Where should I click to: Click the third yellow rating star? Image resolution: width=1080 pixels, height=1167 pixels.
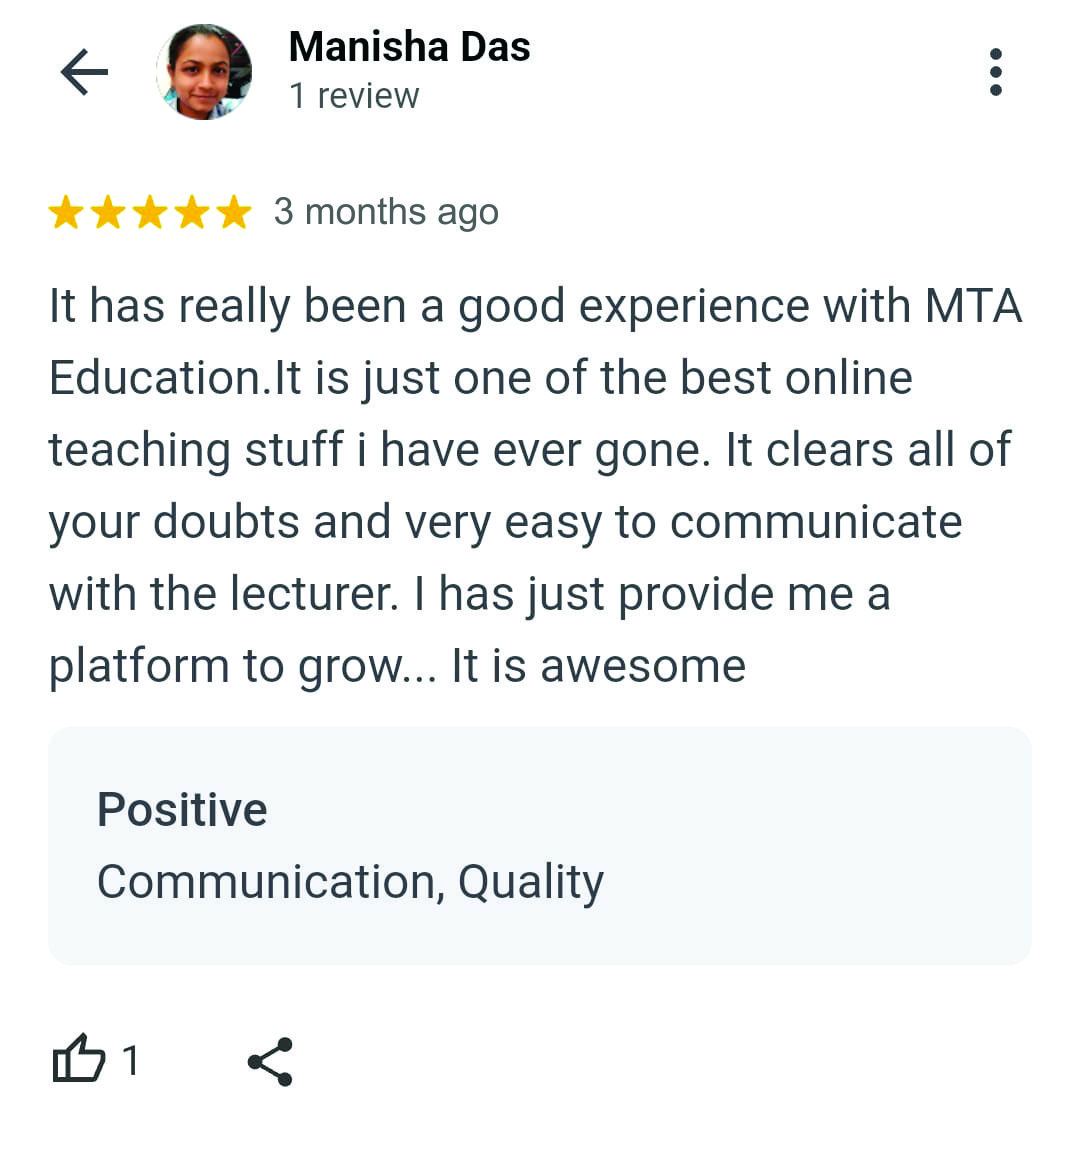(x=150, y=213)
